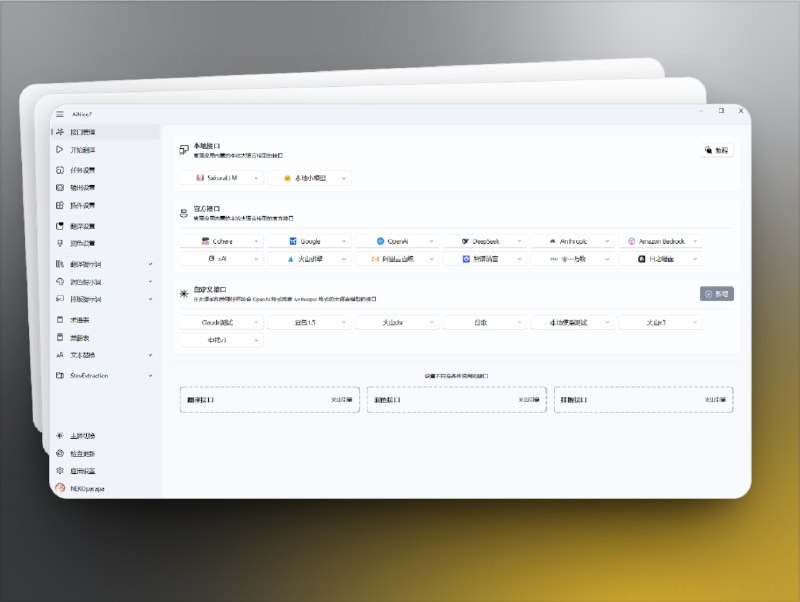This screenshot has width=800, height=602.
Task: Click the Google logo icon
Action: [x=293, y=241]
